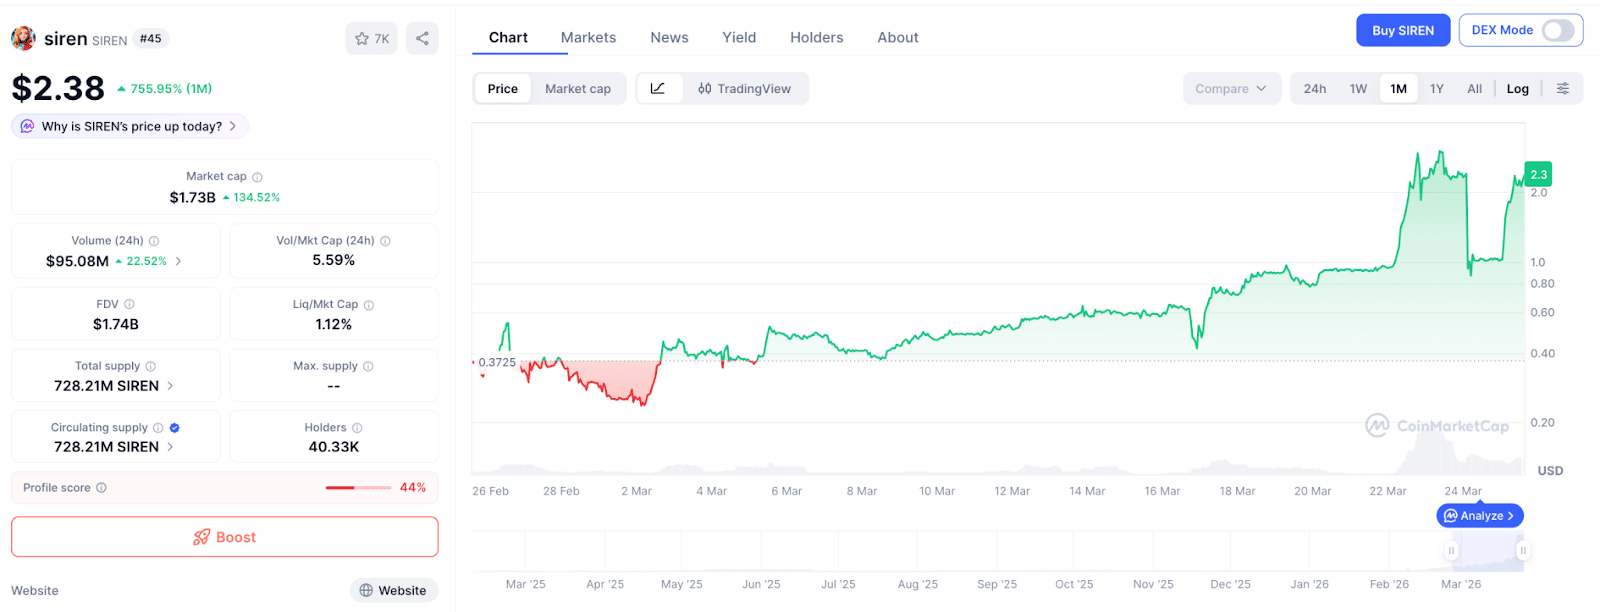
Task: Select the Market cap view toggle
Action: (x=578, y=88)
